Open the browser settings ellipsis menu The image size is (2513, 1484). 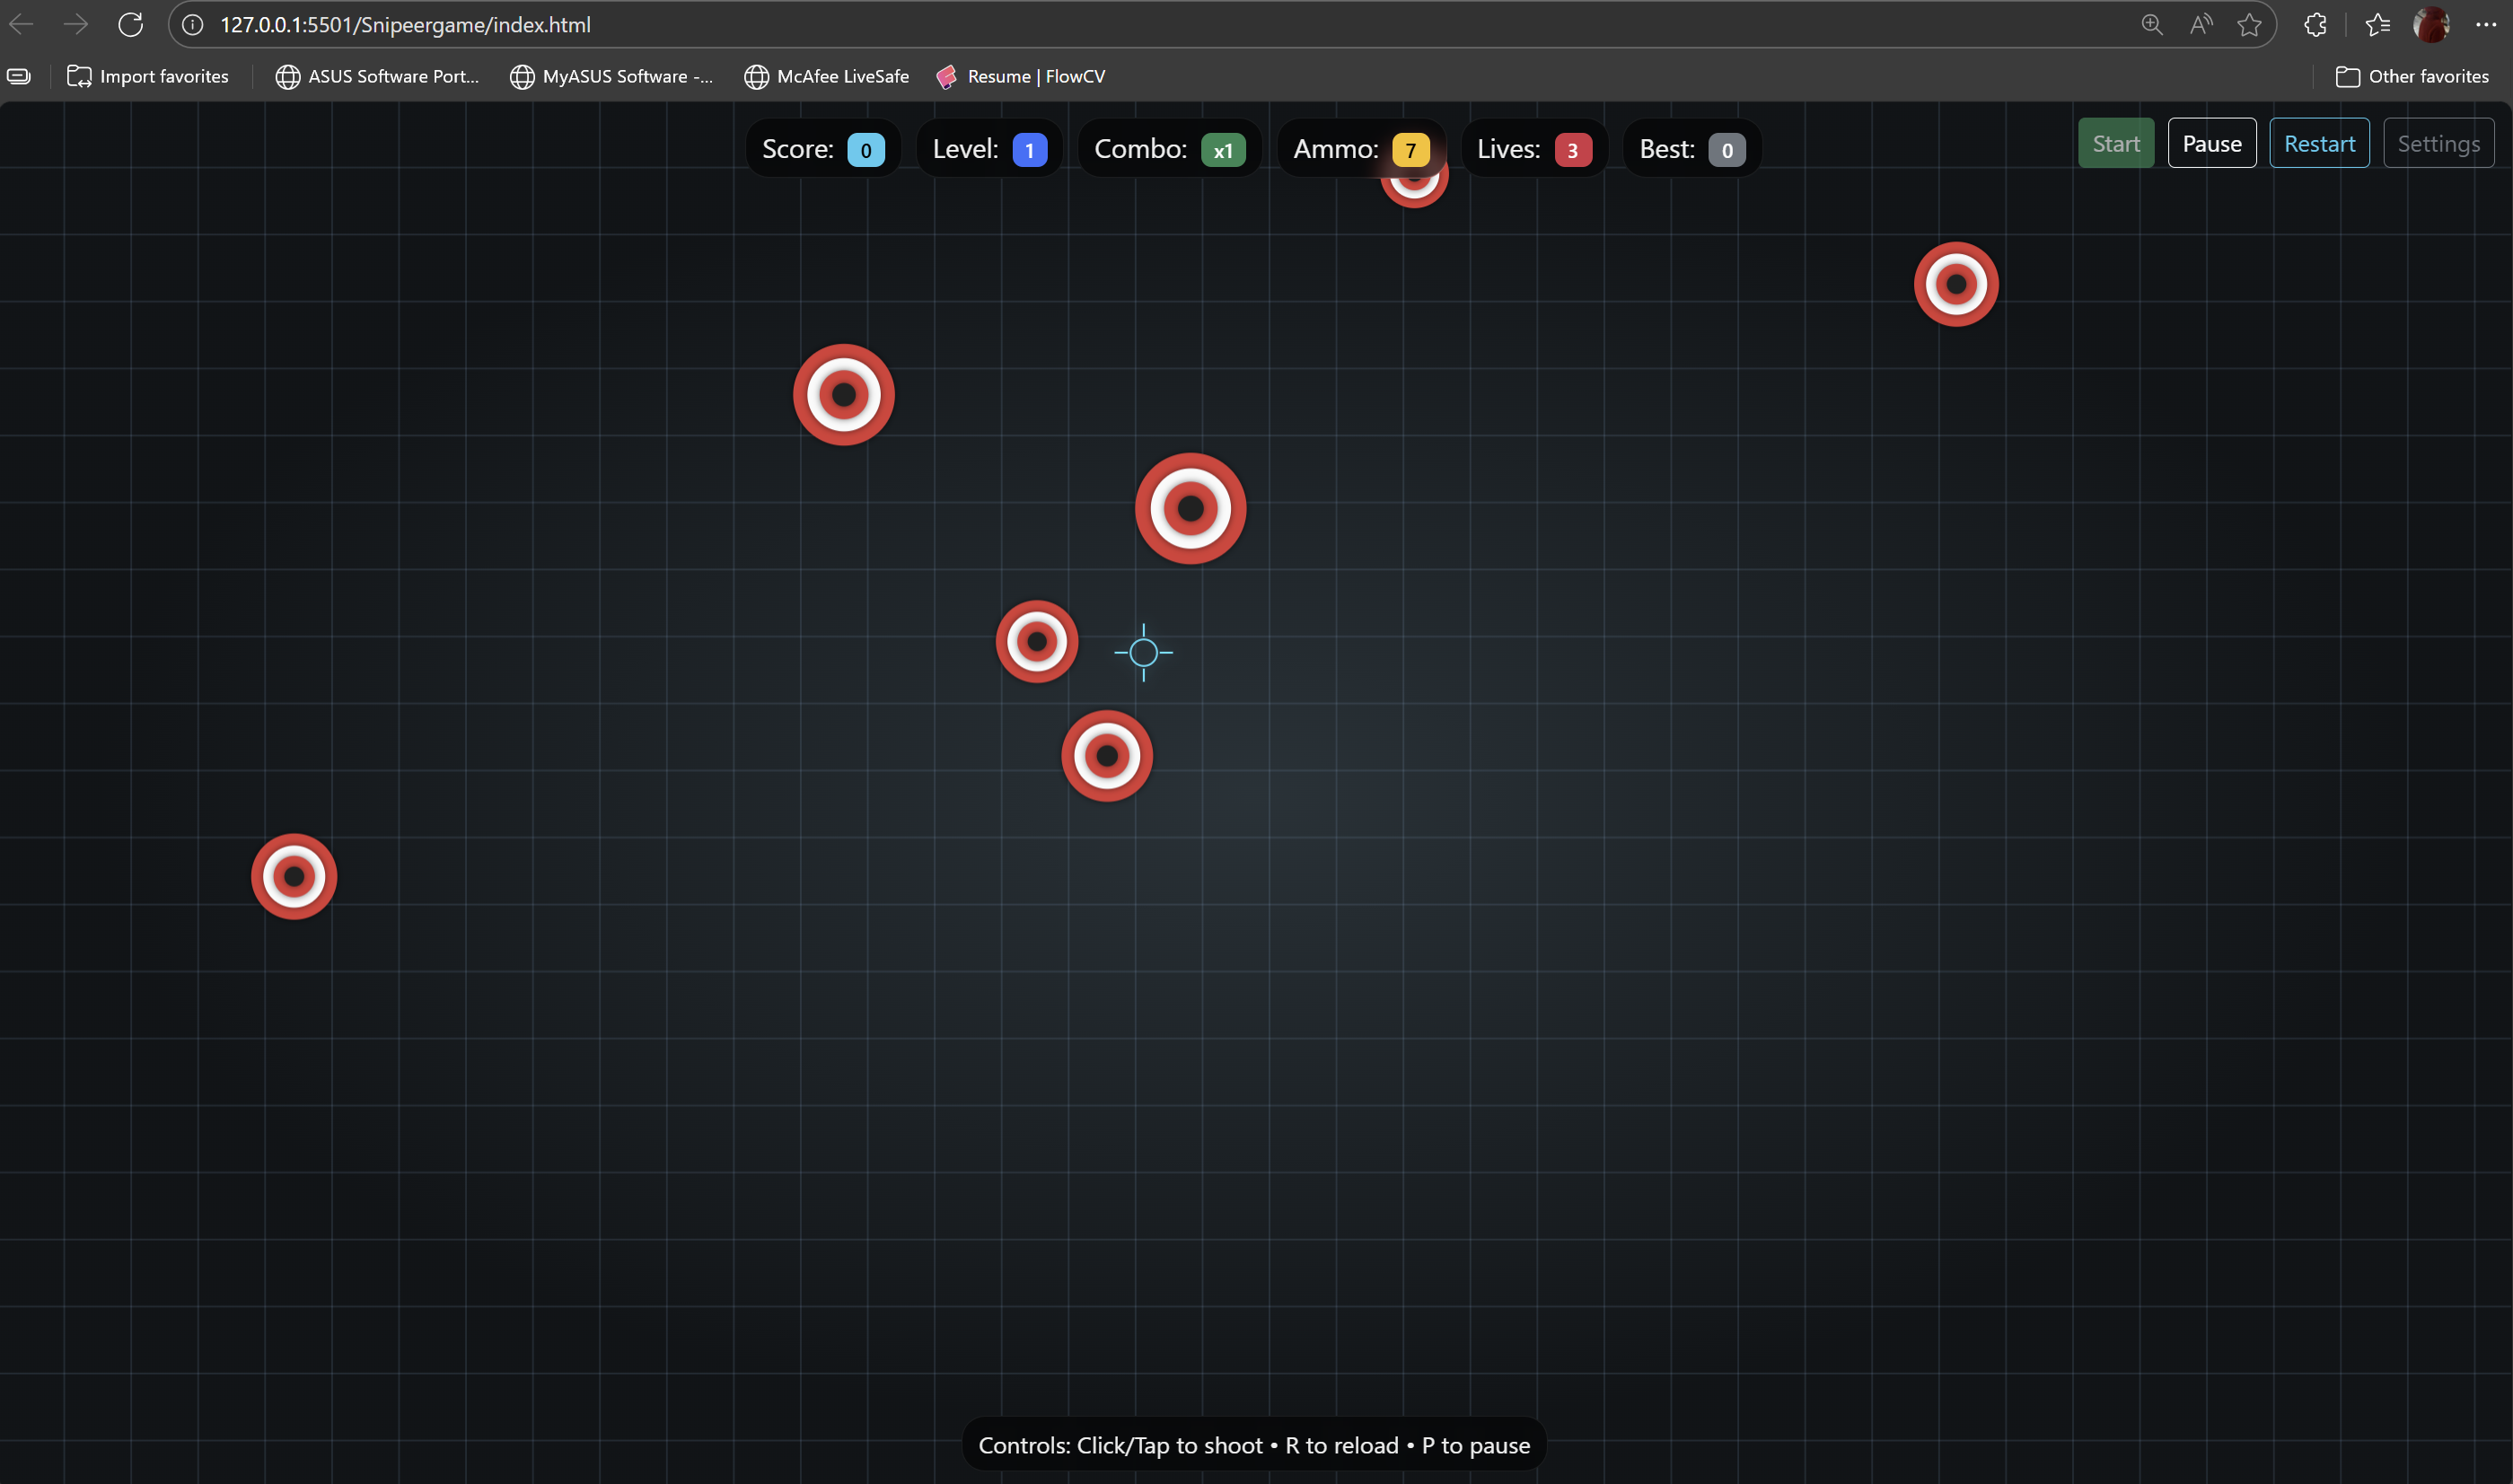[x=2485, y=24]
